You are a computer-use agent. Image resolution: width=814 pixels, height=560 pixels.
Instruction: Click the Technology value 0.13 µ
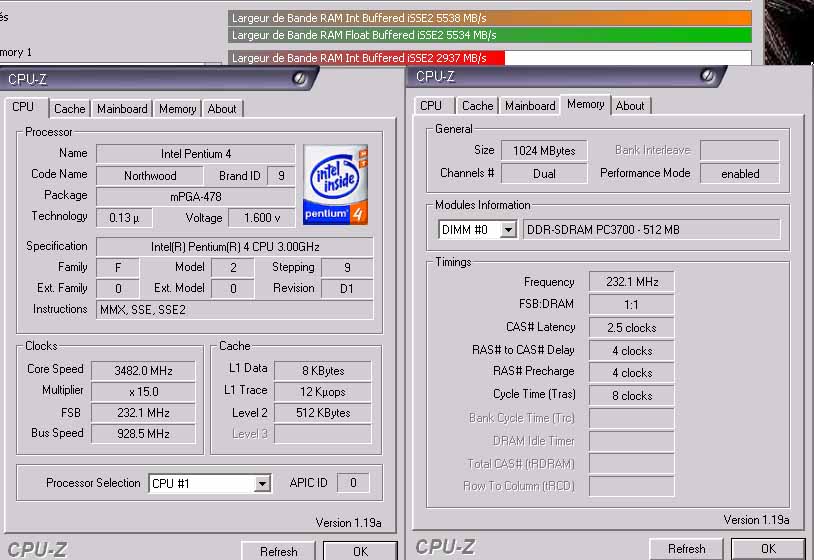124,217
